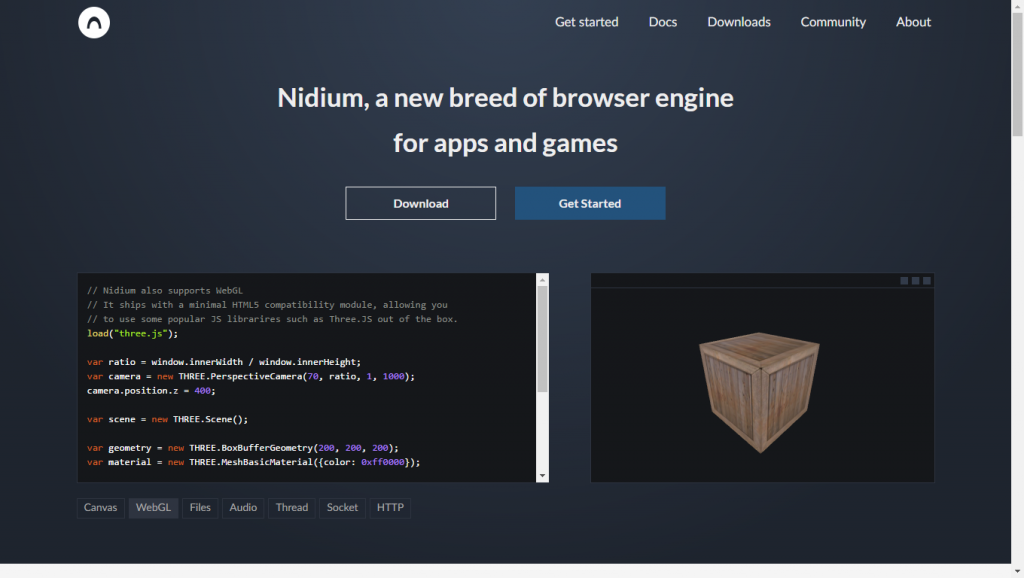Click the rotating wooden crate preview

759,392
